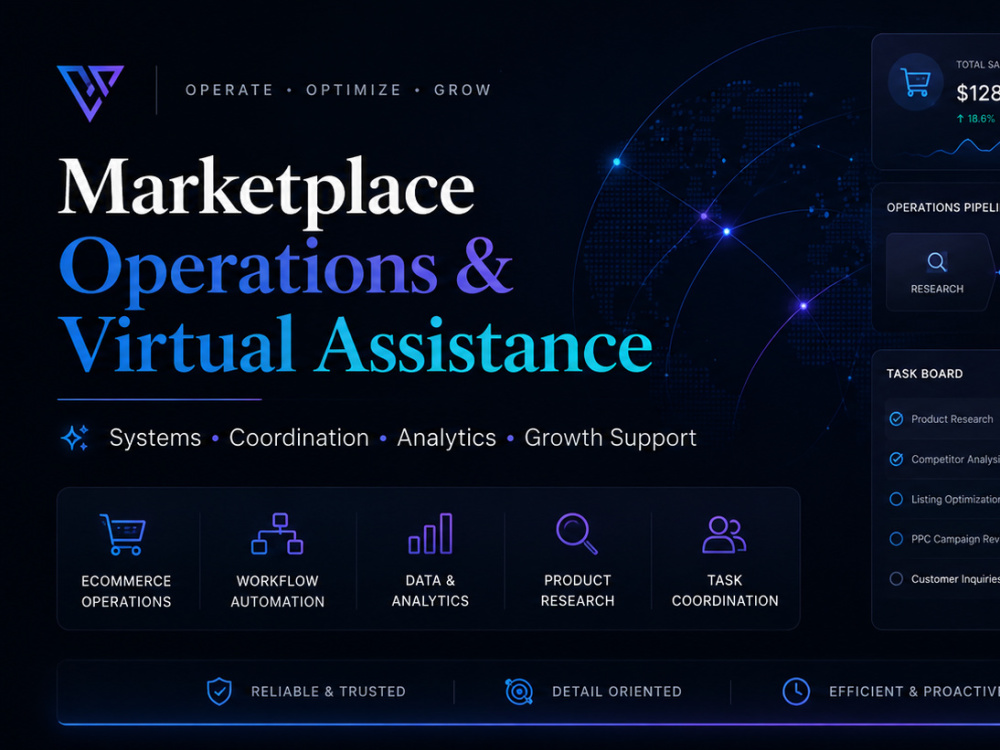Image resolution: width=1000 pixels, height=750 pixels.
Task: Click the Reliable & Trusted text
Action: coord(328,691)
